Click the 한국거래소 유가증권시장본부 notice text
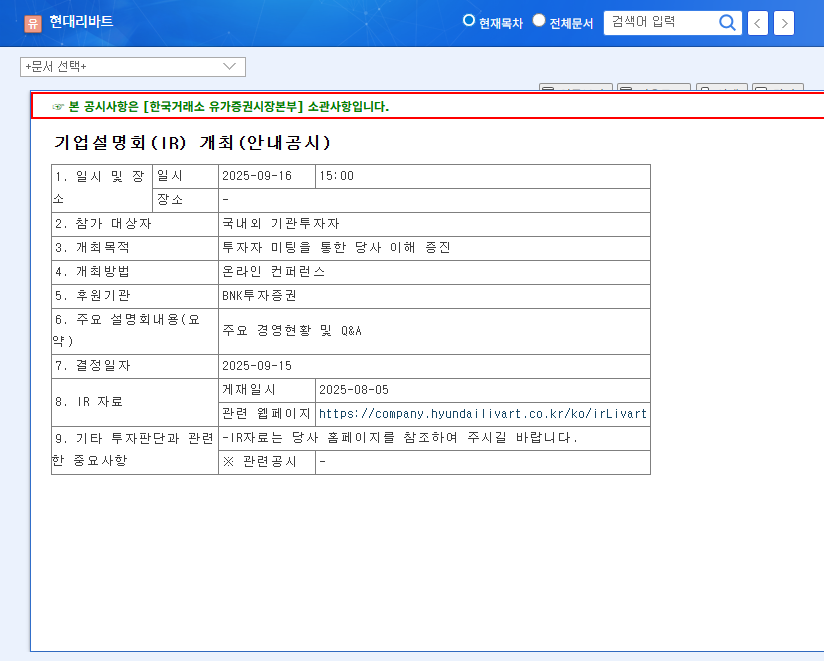The height and width of the screenshot is (661, 824). [223, 107]
